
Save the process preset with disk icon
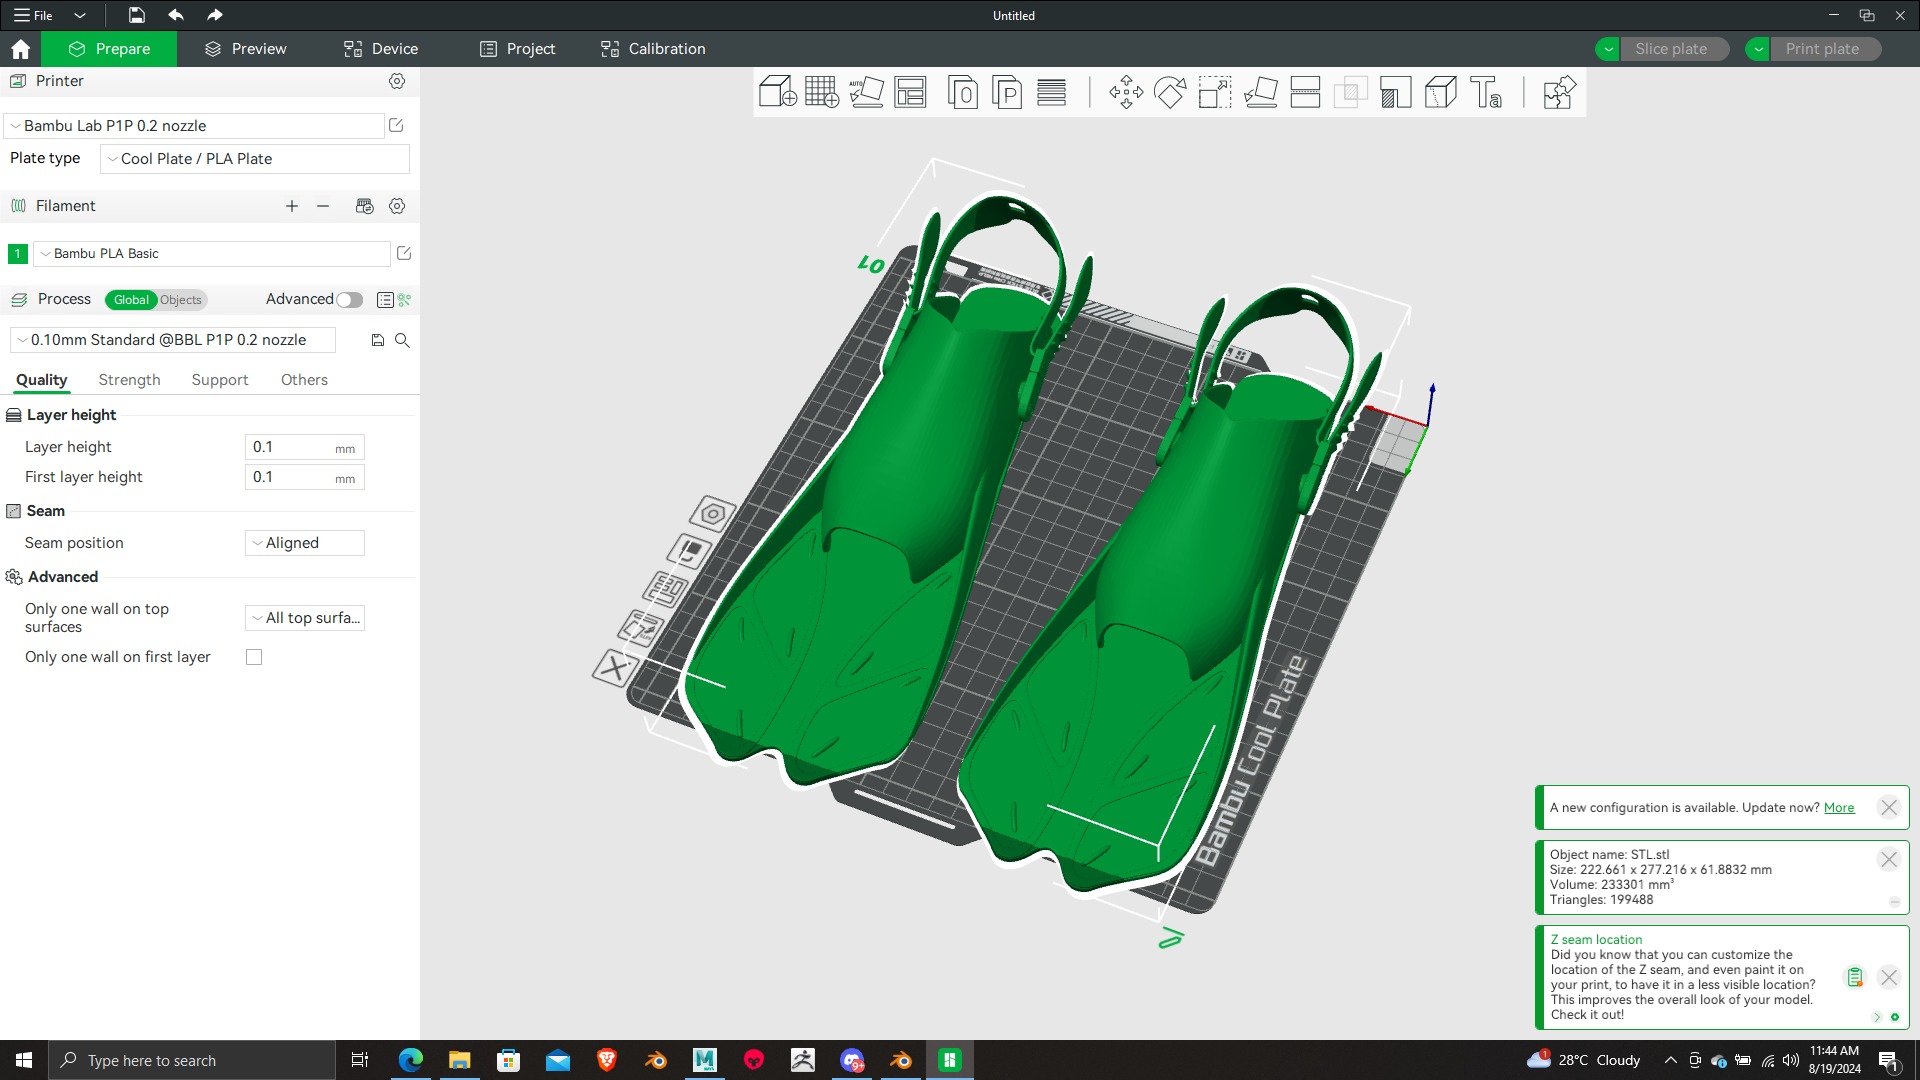point(378,340)
